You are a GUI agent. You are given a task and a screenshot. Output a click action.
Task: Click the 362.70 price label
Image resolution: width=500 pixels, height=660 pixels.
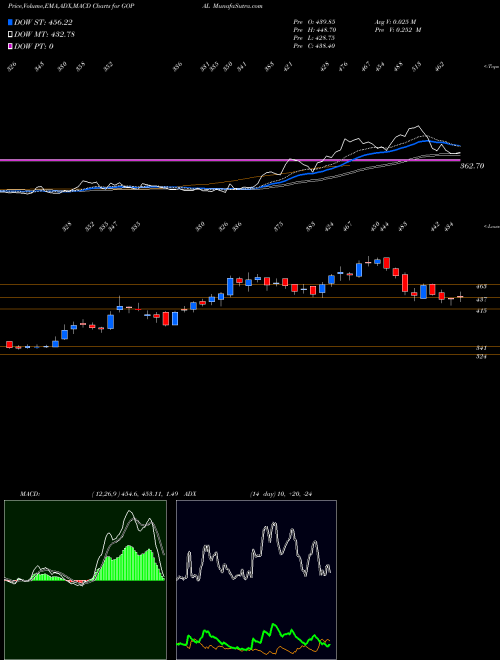point(472,166)
